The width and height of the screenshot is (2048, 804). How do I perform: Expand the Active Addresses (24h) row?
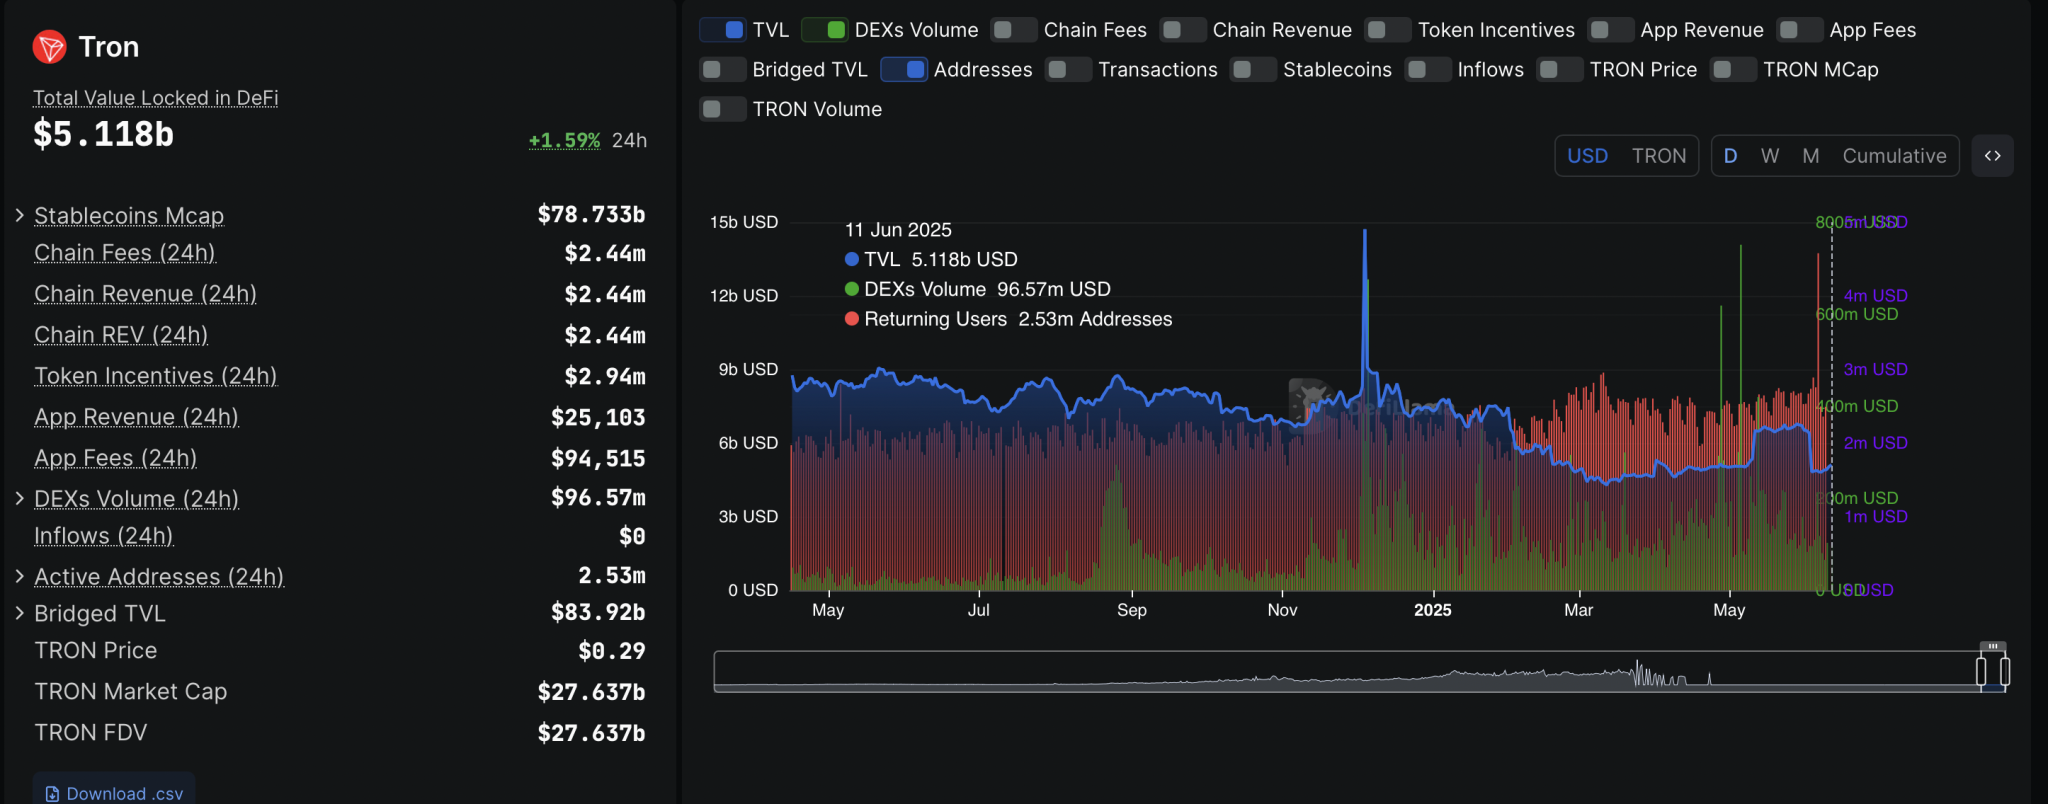point(19,576)
